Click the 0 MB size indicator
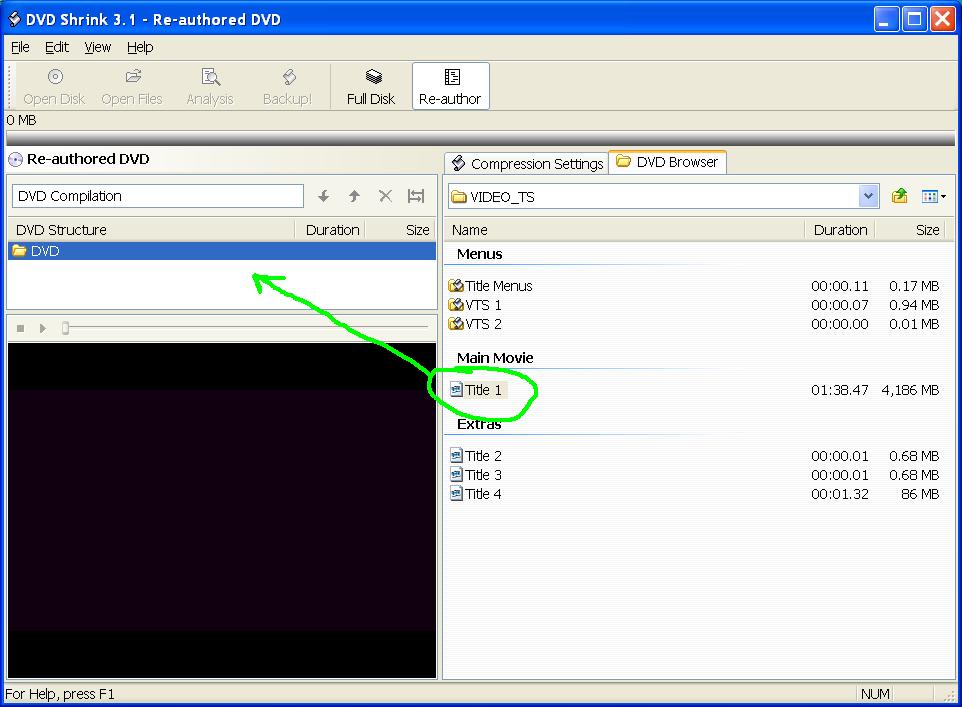Screen dimensions: 962x707 pos(21,120)
